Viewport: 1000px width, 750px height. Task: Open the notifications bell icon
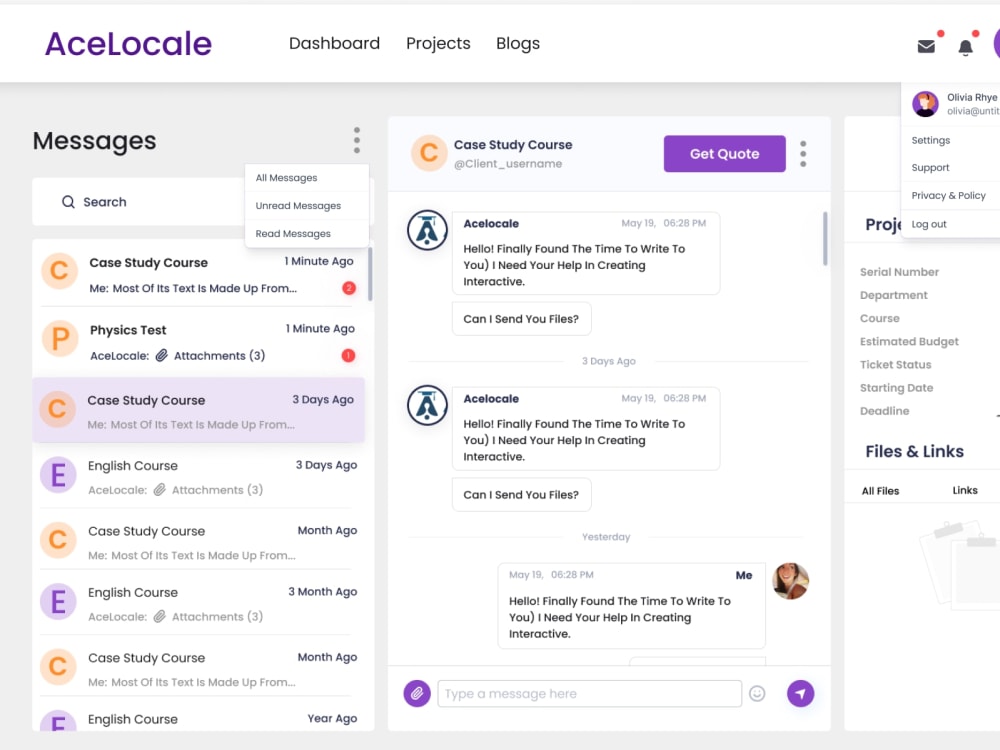point(966,47)
